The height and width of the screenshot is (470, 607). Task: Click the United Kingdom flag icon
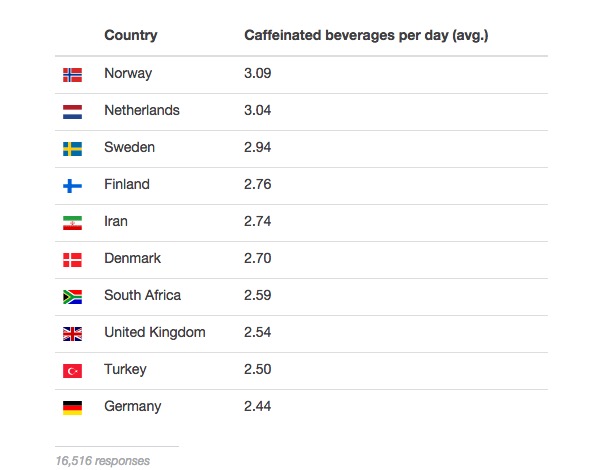[x=72, y=333]
